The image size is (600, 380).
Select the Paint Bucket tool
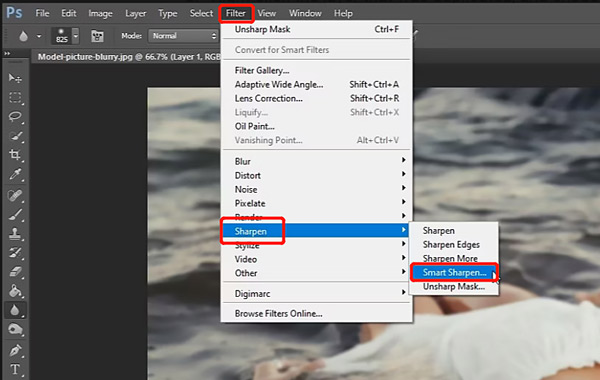(x=15, y=291)
